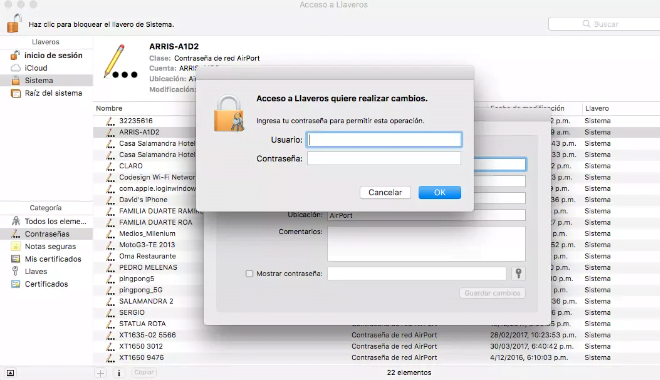Click the Ubicación AirPort field
Screen dimensions: 660x380
[x=426, y=215]
